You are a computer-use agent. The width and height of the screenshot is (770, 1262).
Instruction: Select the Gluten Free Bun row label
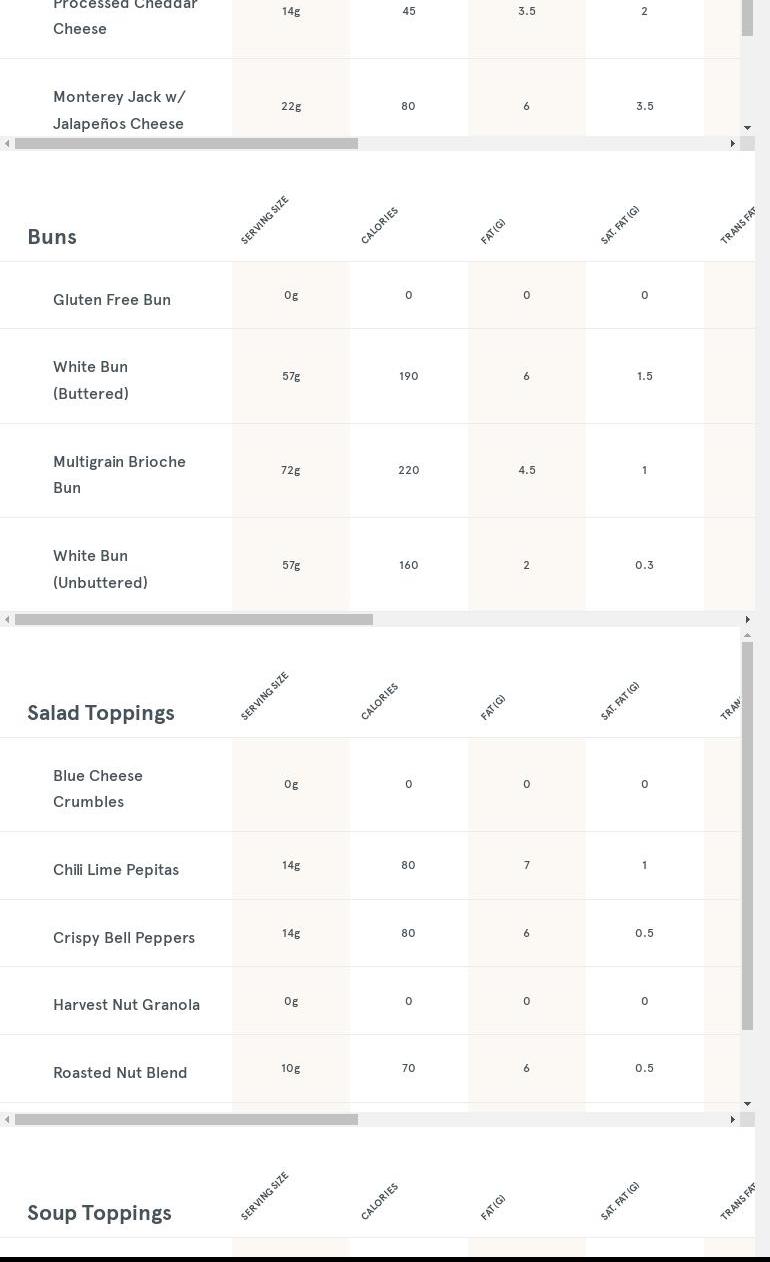click(x=112, y=300)
